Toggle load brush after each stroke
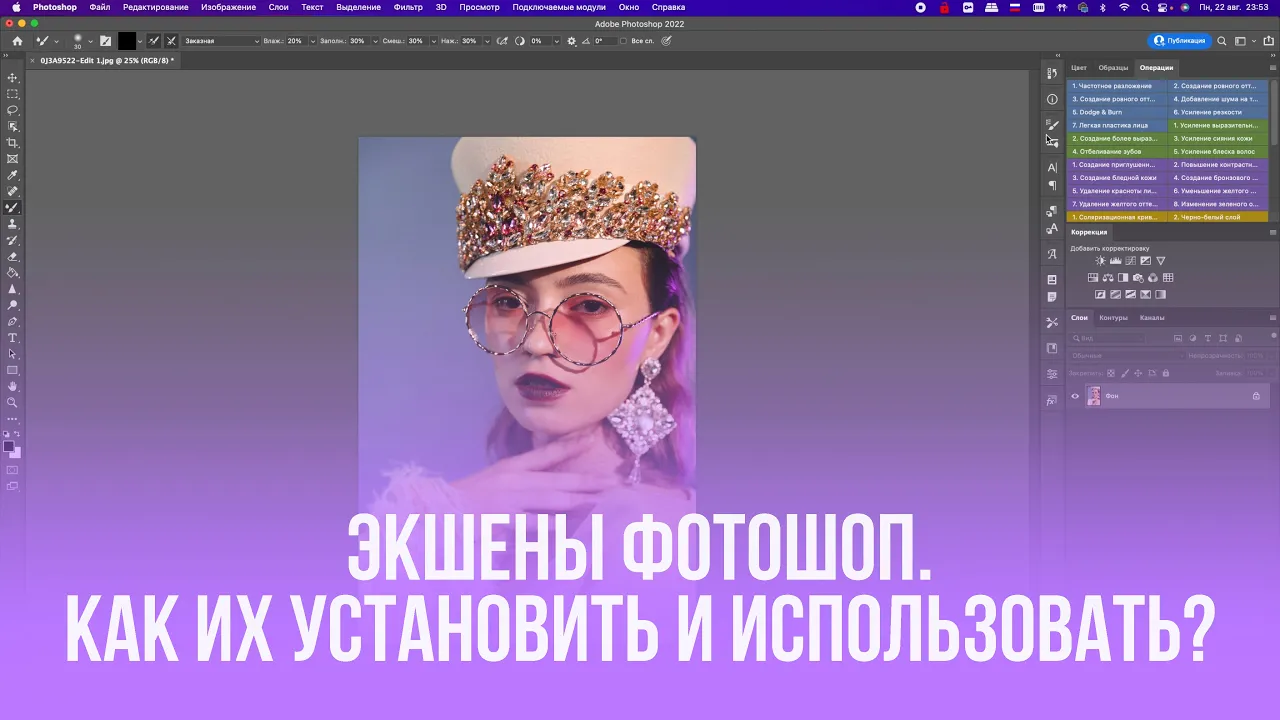1280x720 pixels. click(154, 41)
